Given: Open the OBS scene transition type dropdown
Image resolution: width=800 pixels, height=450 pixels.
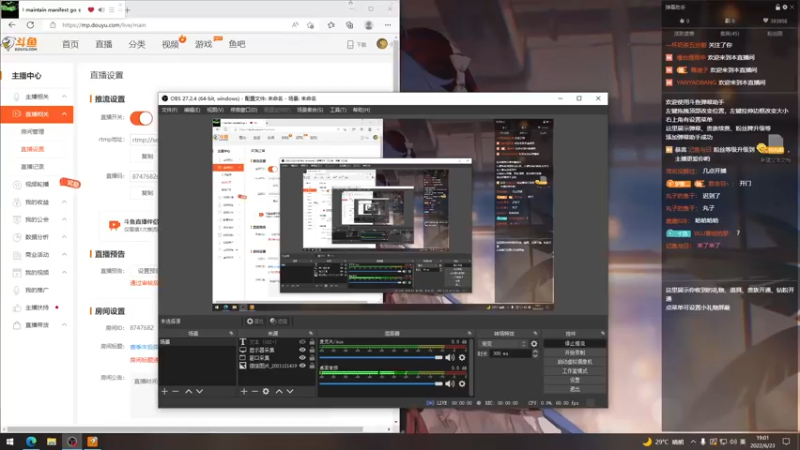Looking at the screenshot, I should (503, 344).
